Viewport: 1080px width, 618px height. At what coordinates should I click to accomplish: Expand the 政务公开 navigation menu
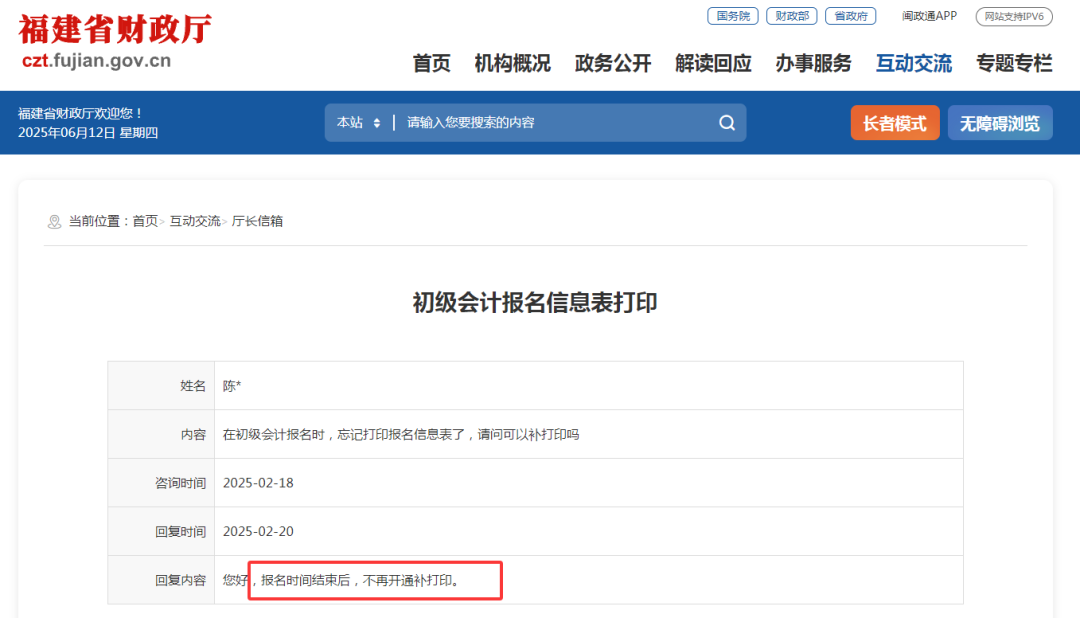(x=612, y=63)
